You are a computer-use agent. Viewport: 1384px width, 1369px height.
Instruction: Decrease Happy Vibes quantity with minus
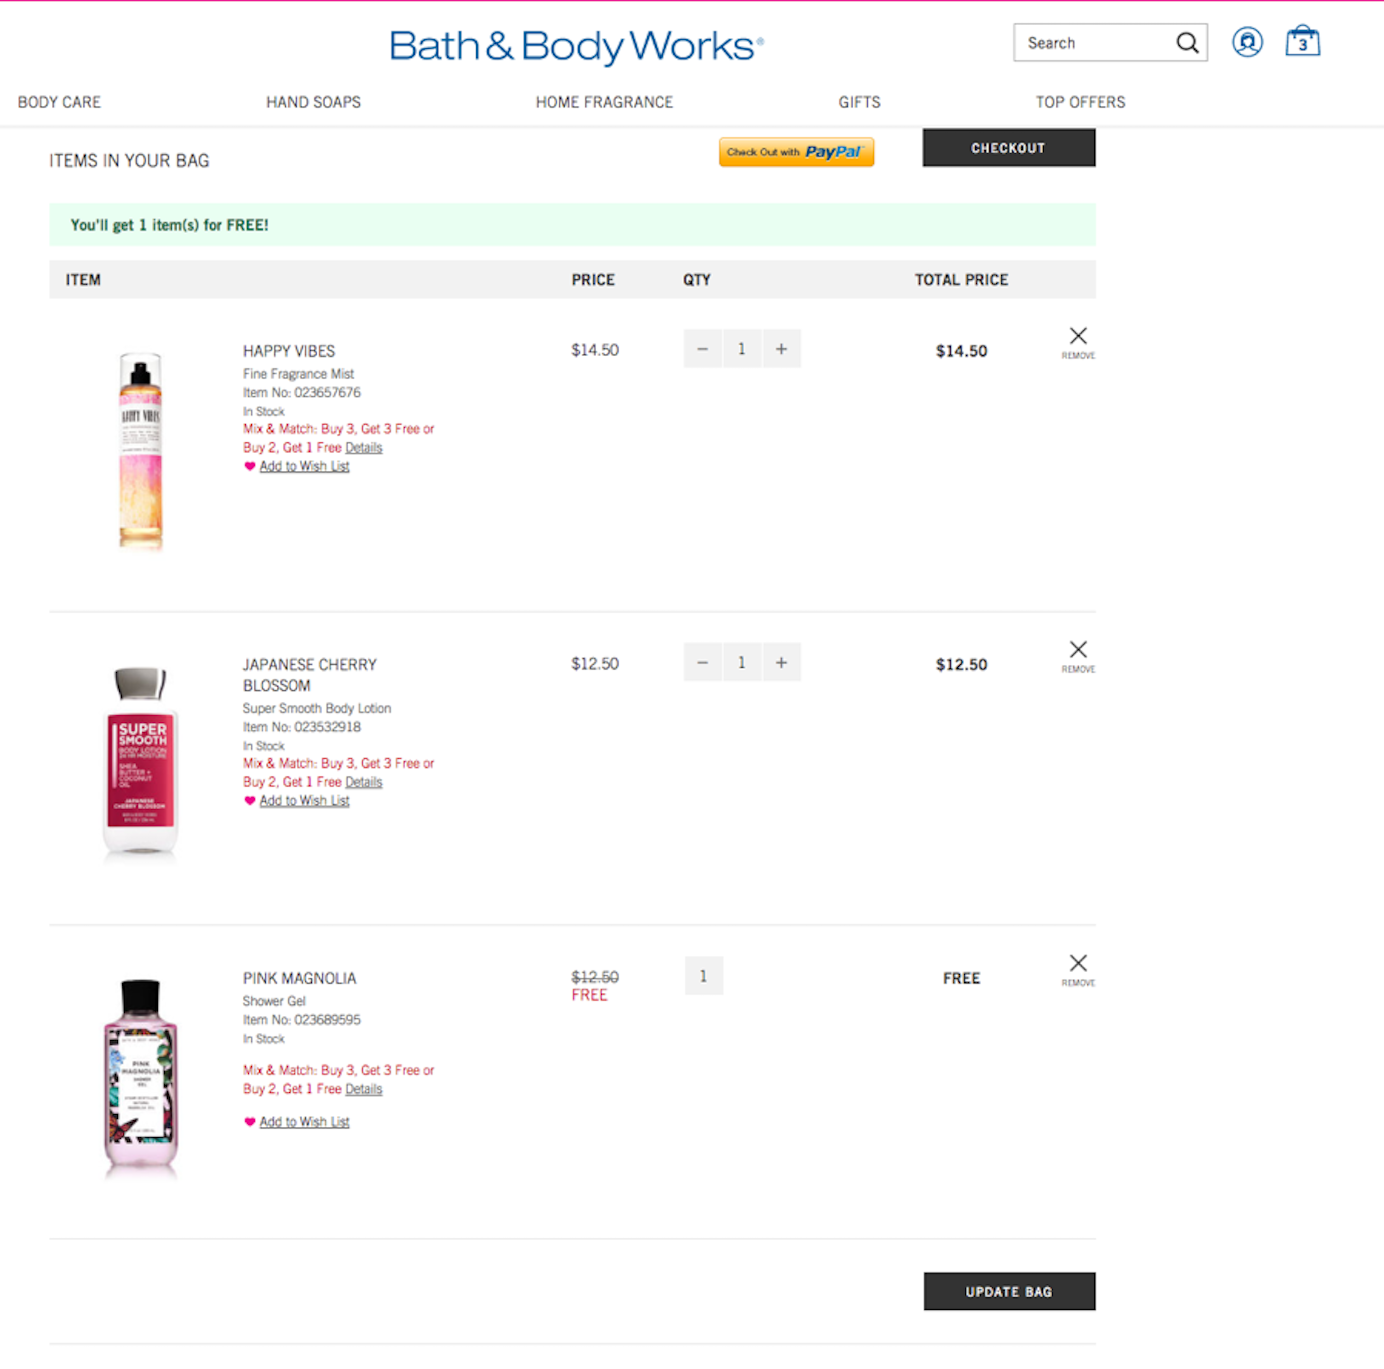pos(703,349)
